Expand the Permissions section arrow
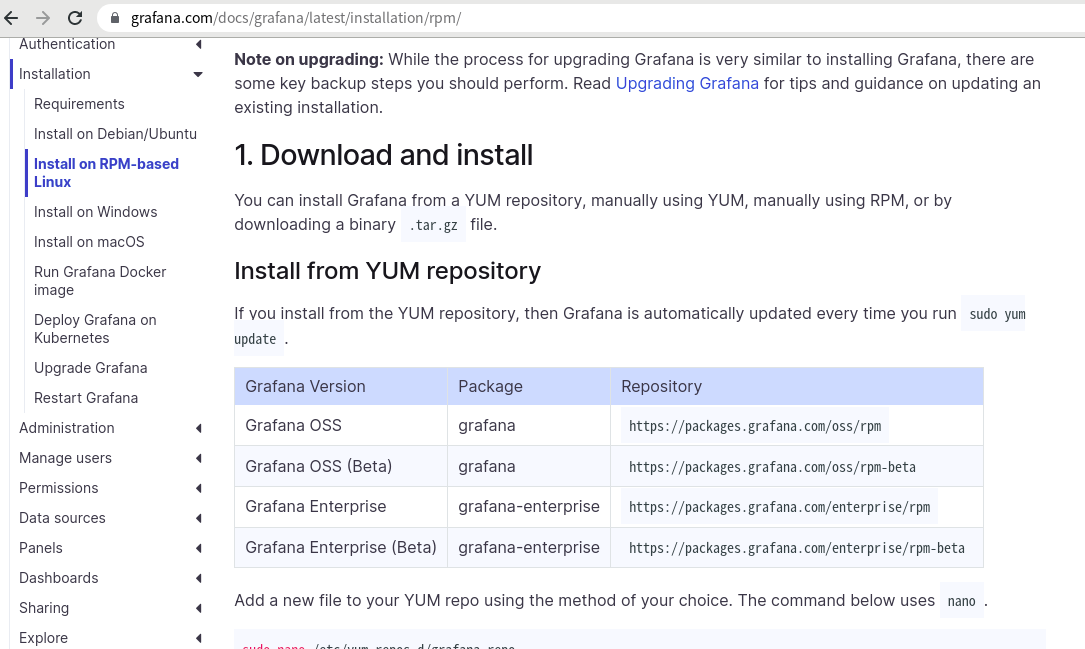Image resolution: width=1085 pixels, height=649 pixels. tap(199, 488)
